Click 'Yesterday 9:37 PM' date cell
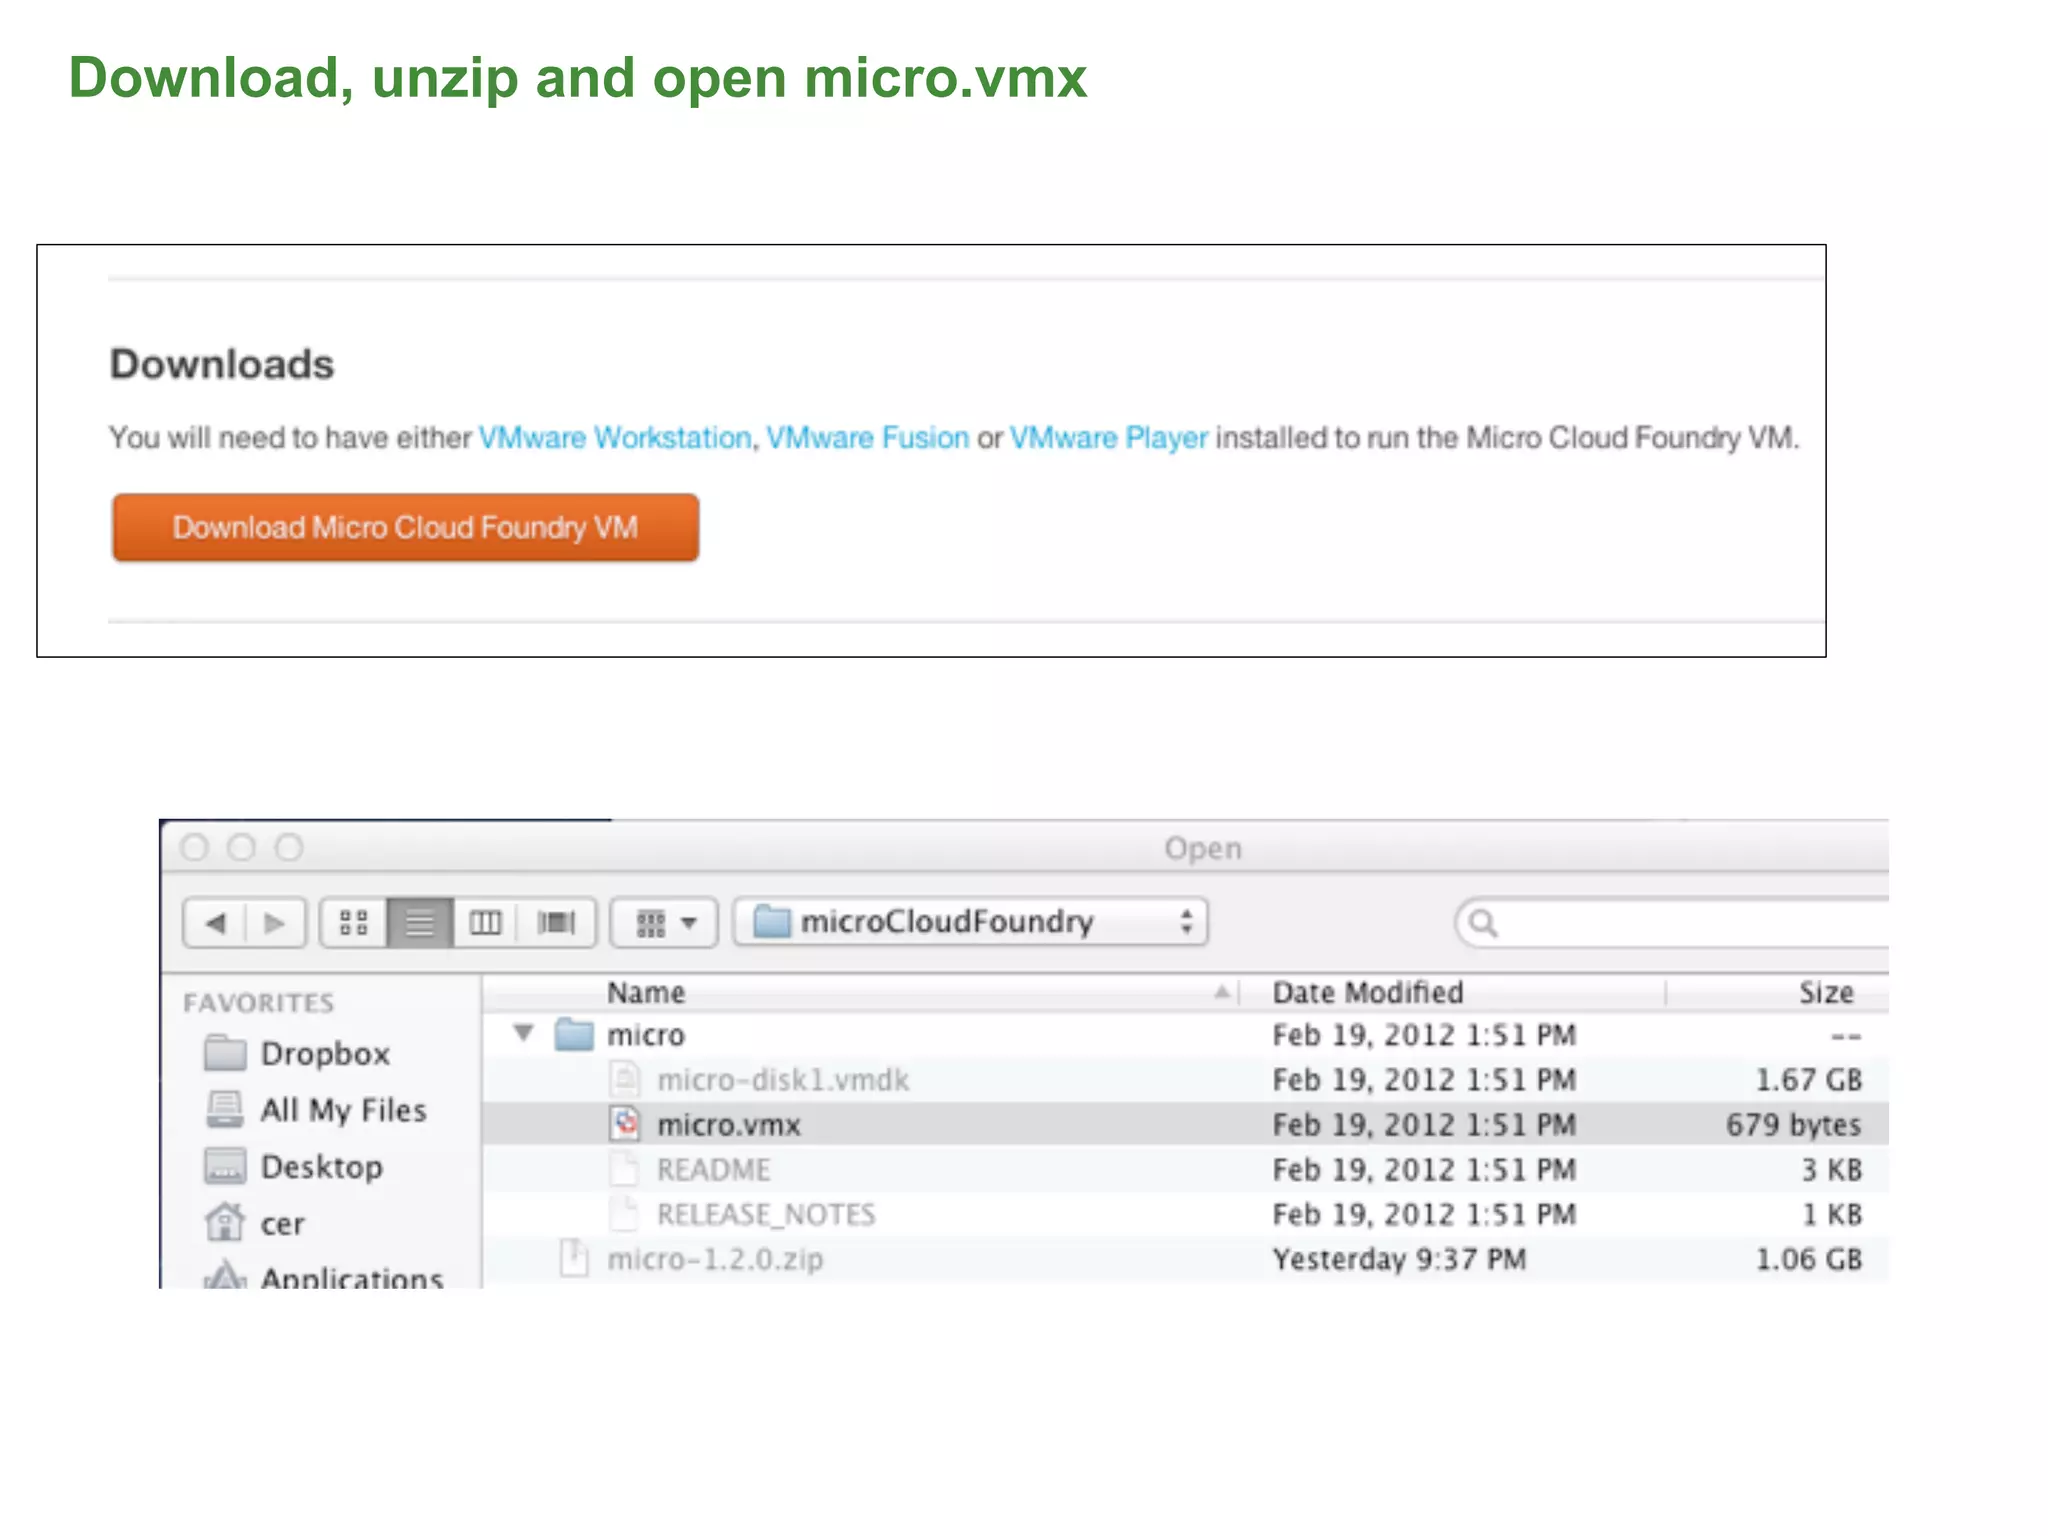 (1399, 1259)
